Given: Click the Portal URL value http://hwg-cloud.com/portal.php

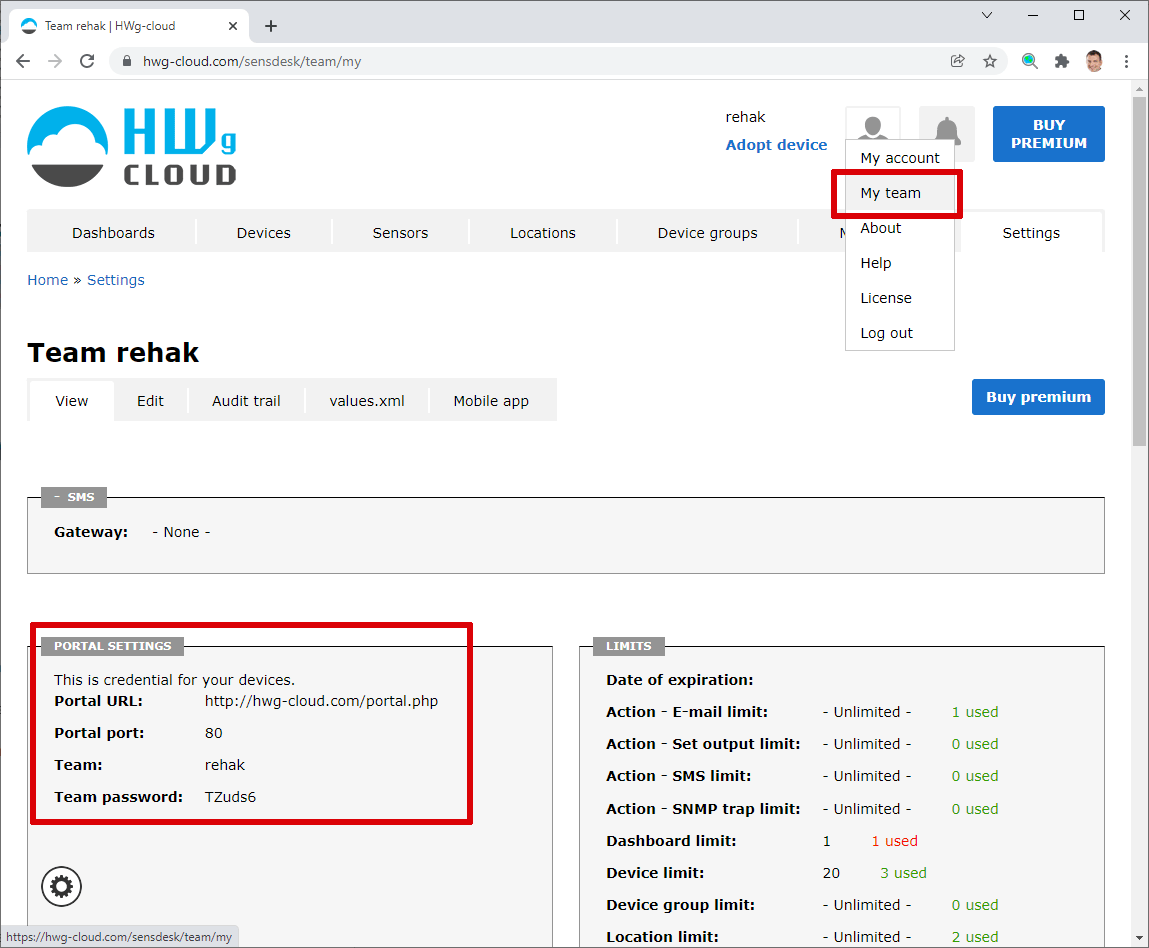Looking at the screenshot, I should pyautogui.click(x=321, y=701).
